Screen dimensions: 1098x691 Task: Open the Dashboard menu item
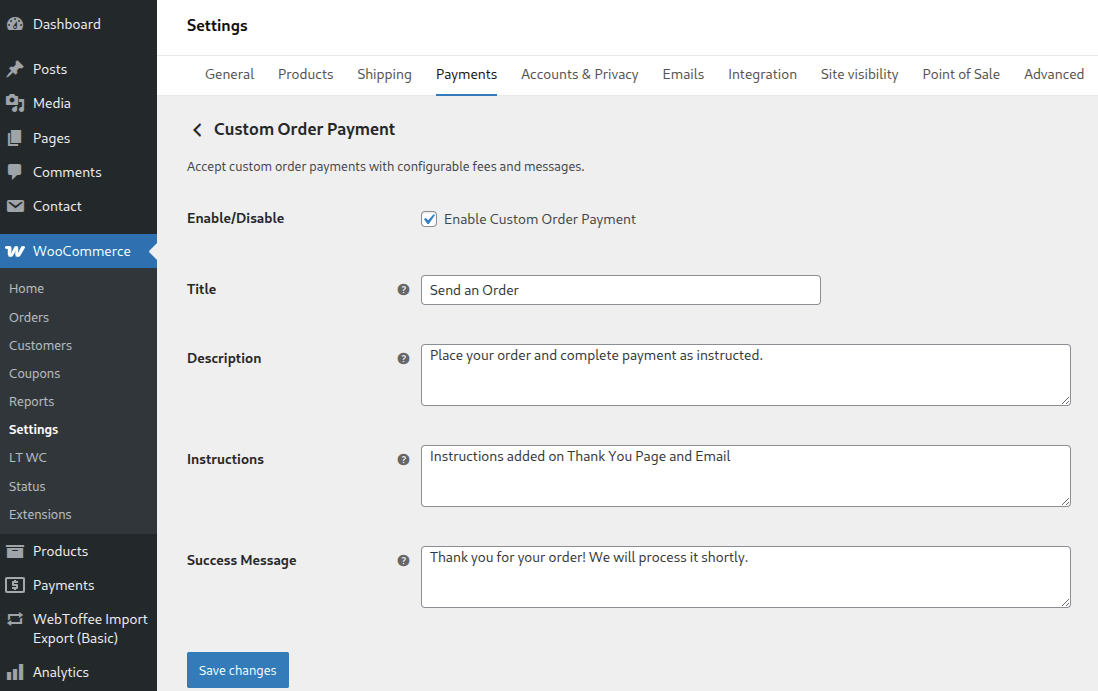tap(67, 25)
